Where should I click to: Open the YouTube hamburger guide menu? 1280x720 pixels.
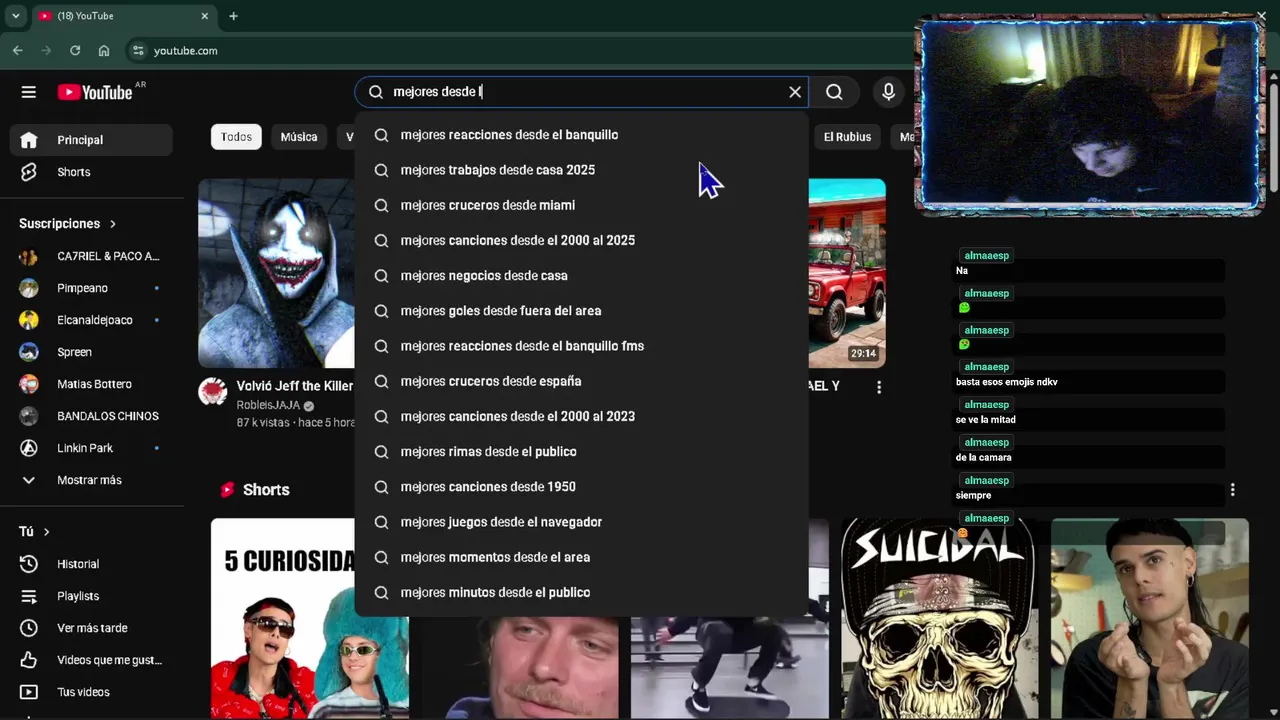28,92
